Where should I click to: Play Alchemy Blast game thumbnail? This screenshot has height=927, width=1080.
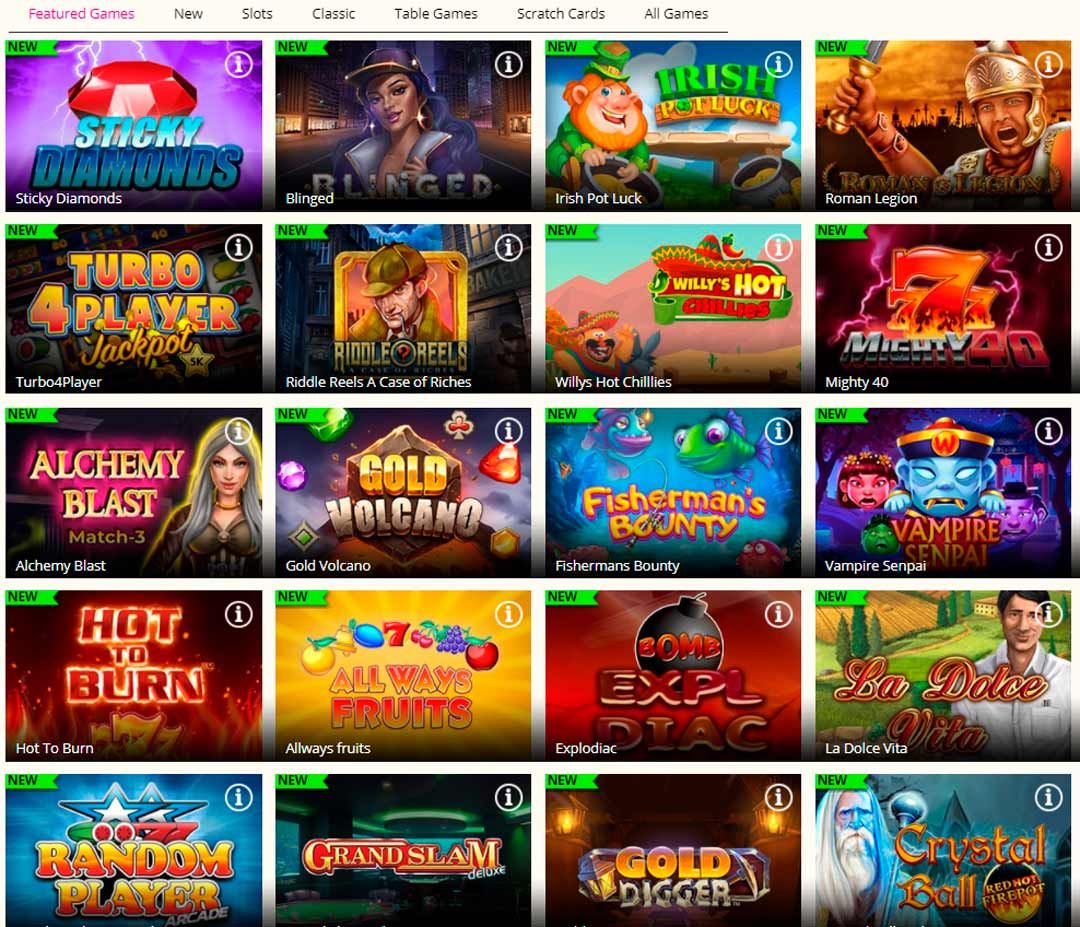pos(134,492)
